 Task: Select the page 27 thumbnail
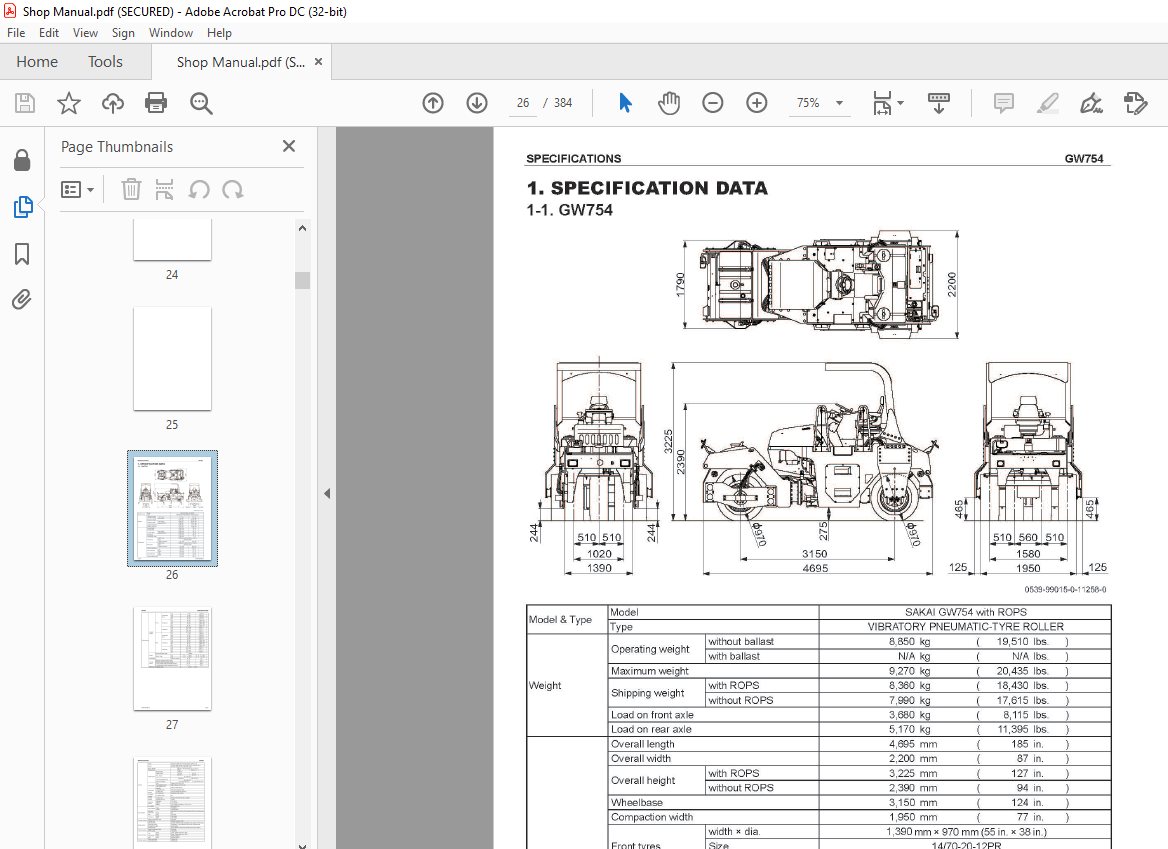(x=172, y=659)
